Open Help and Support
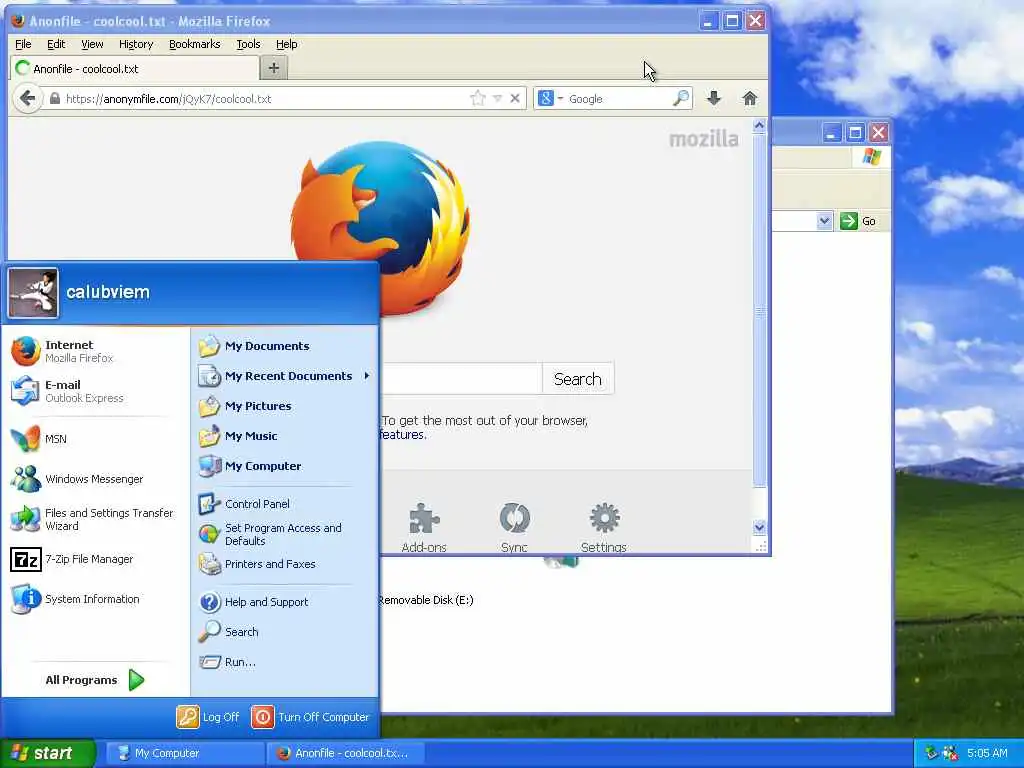The width and height of the screenshot is (1024, 768). click(x=285, y=601)
